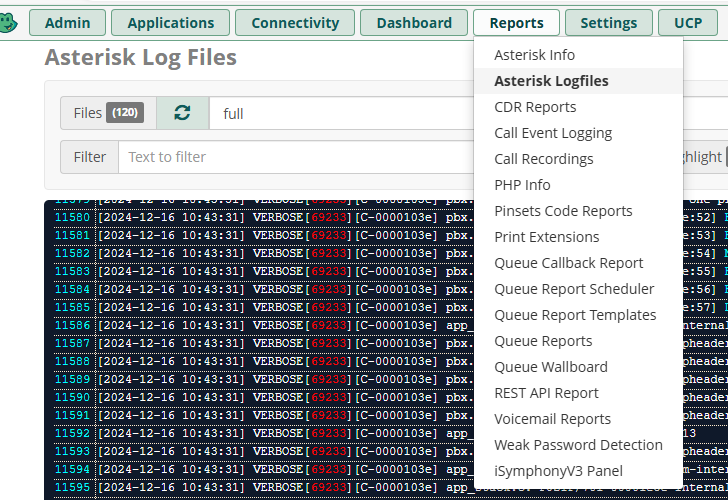Click log line number 11586
The height and width of the screenshot is (500, 728).
pos(72,325)
